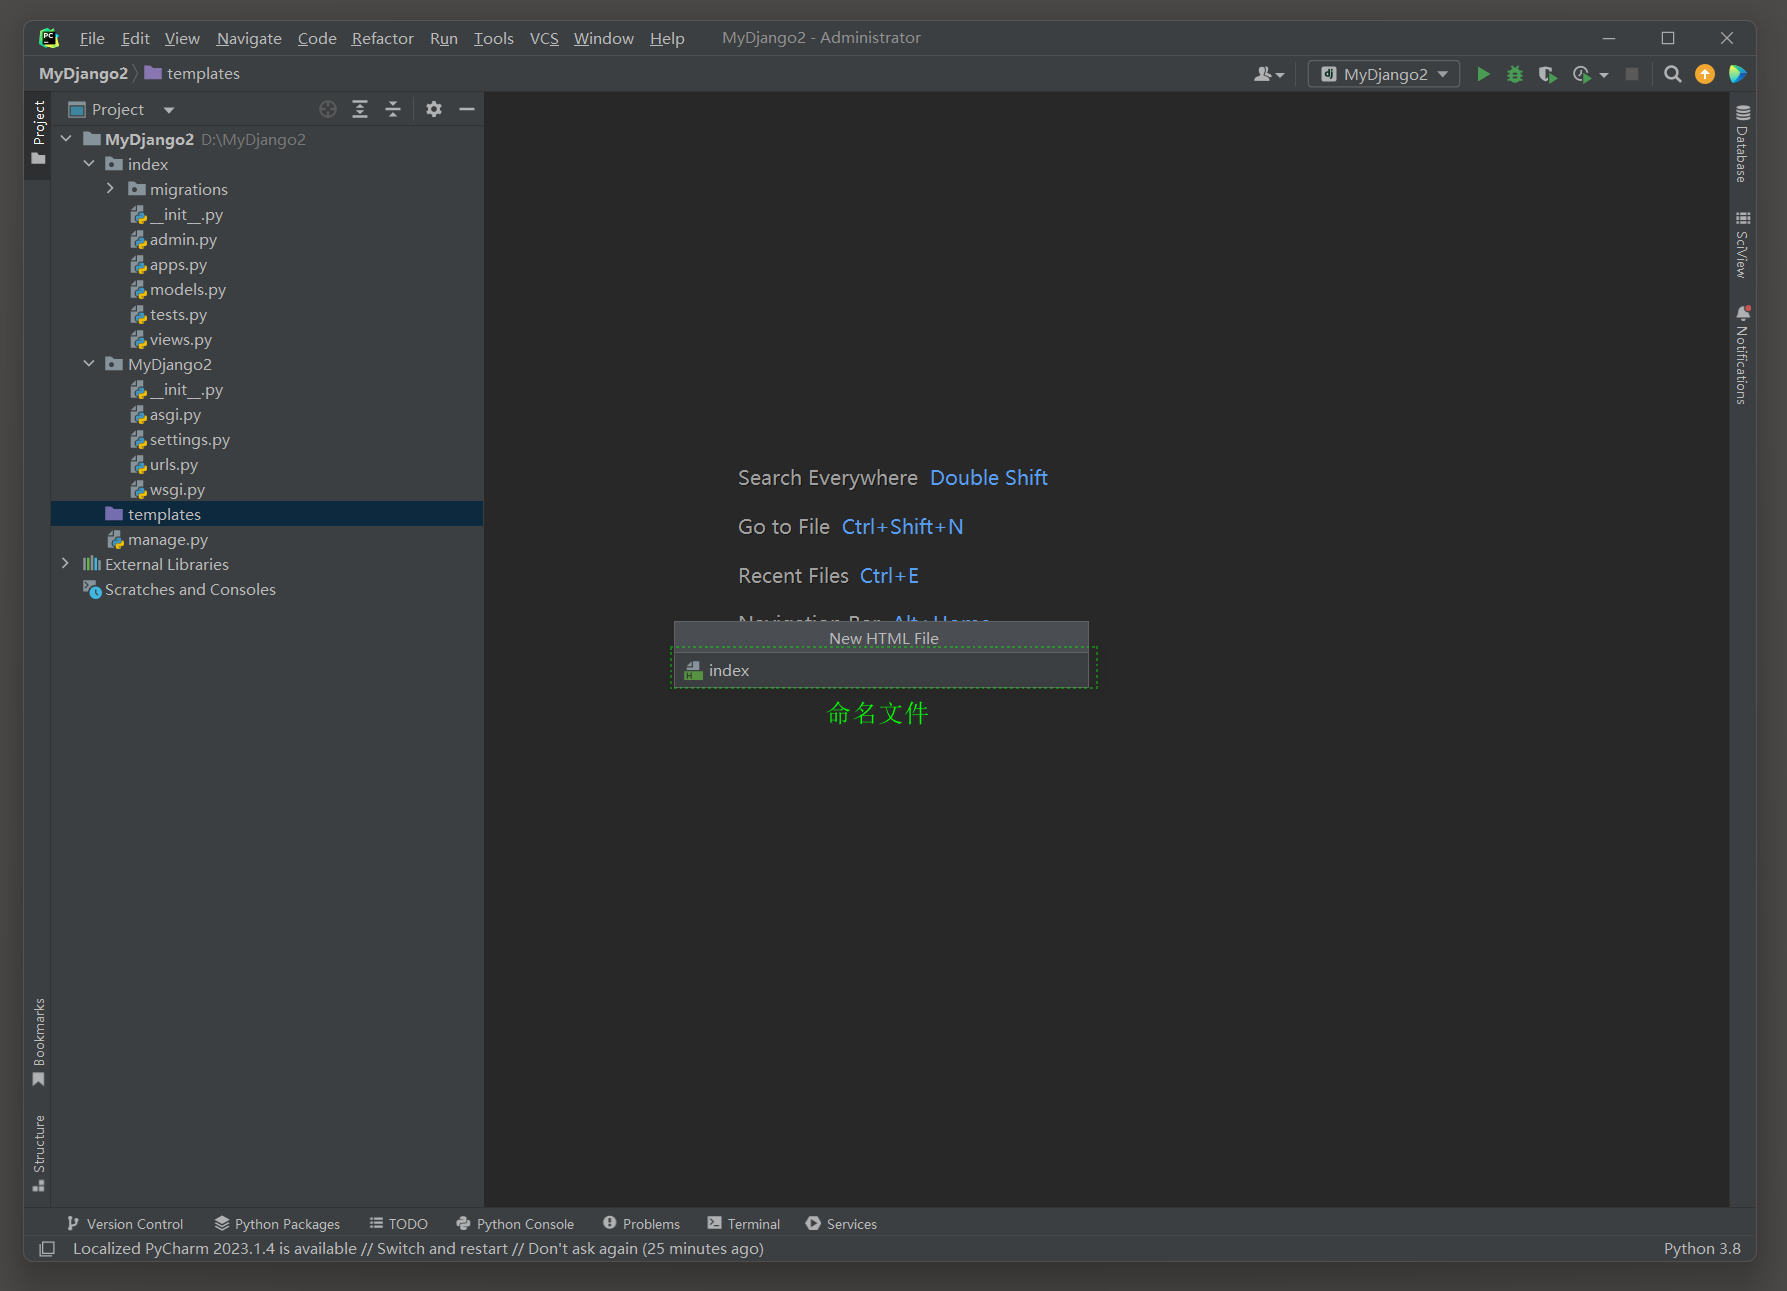The width and height of the screenshot is (1787, 1291).
Task: Click the orange update arrow icon
Action: pyautogui.click(x=1705, y=74)
